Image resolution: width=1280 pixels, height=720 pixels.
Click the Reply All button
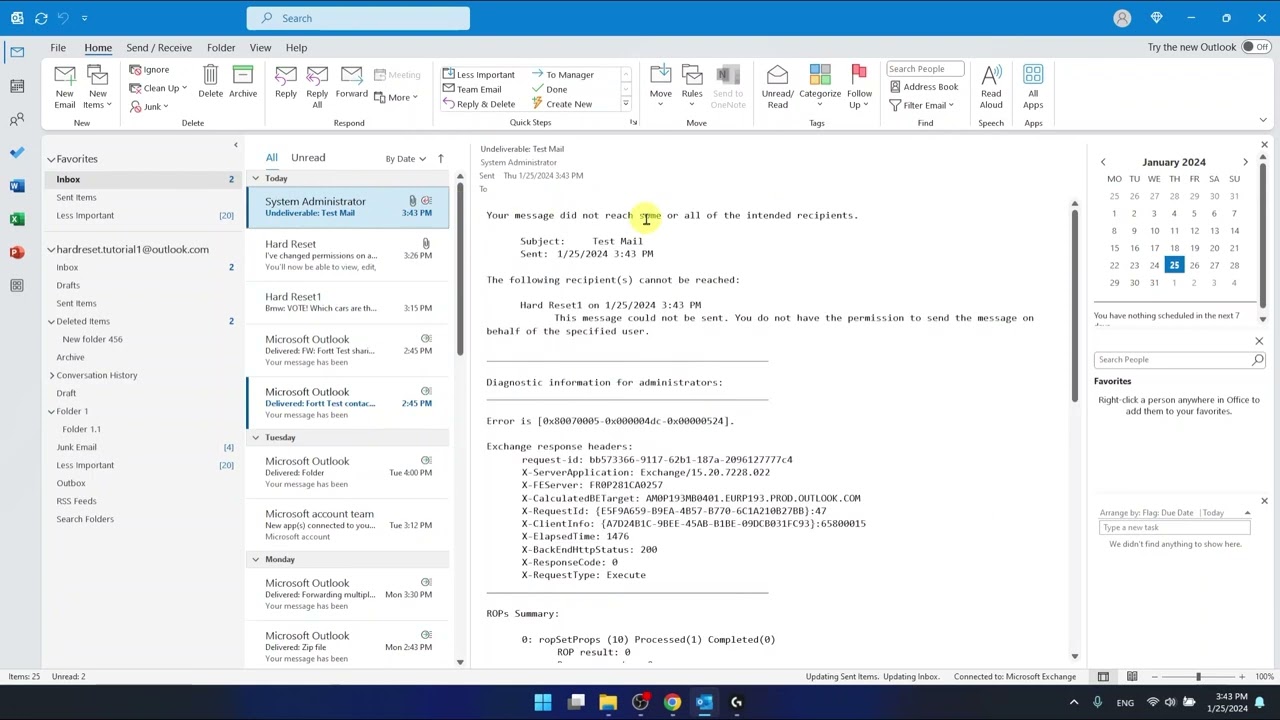(x=317, y=88)
